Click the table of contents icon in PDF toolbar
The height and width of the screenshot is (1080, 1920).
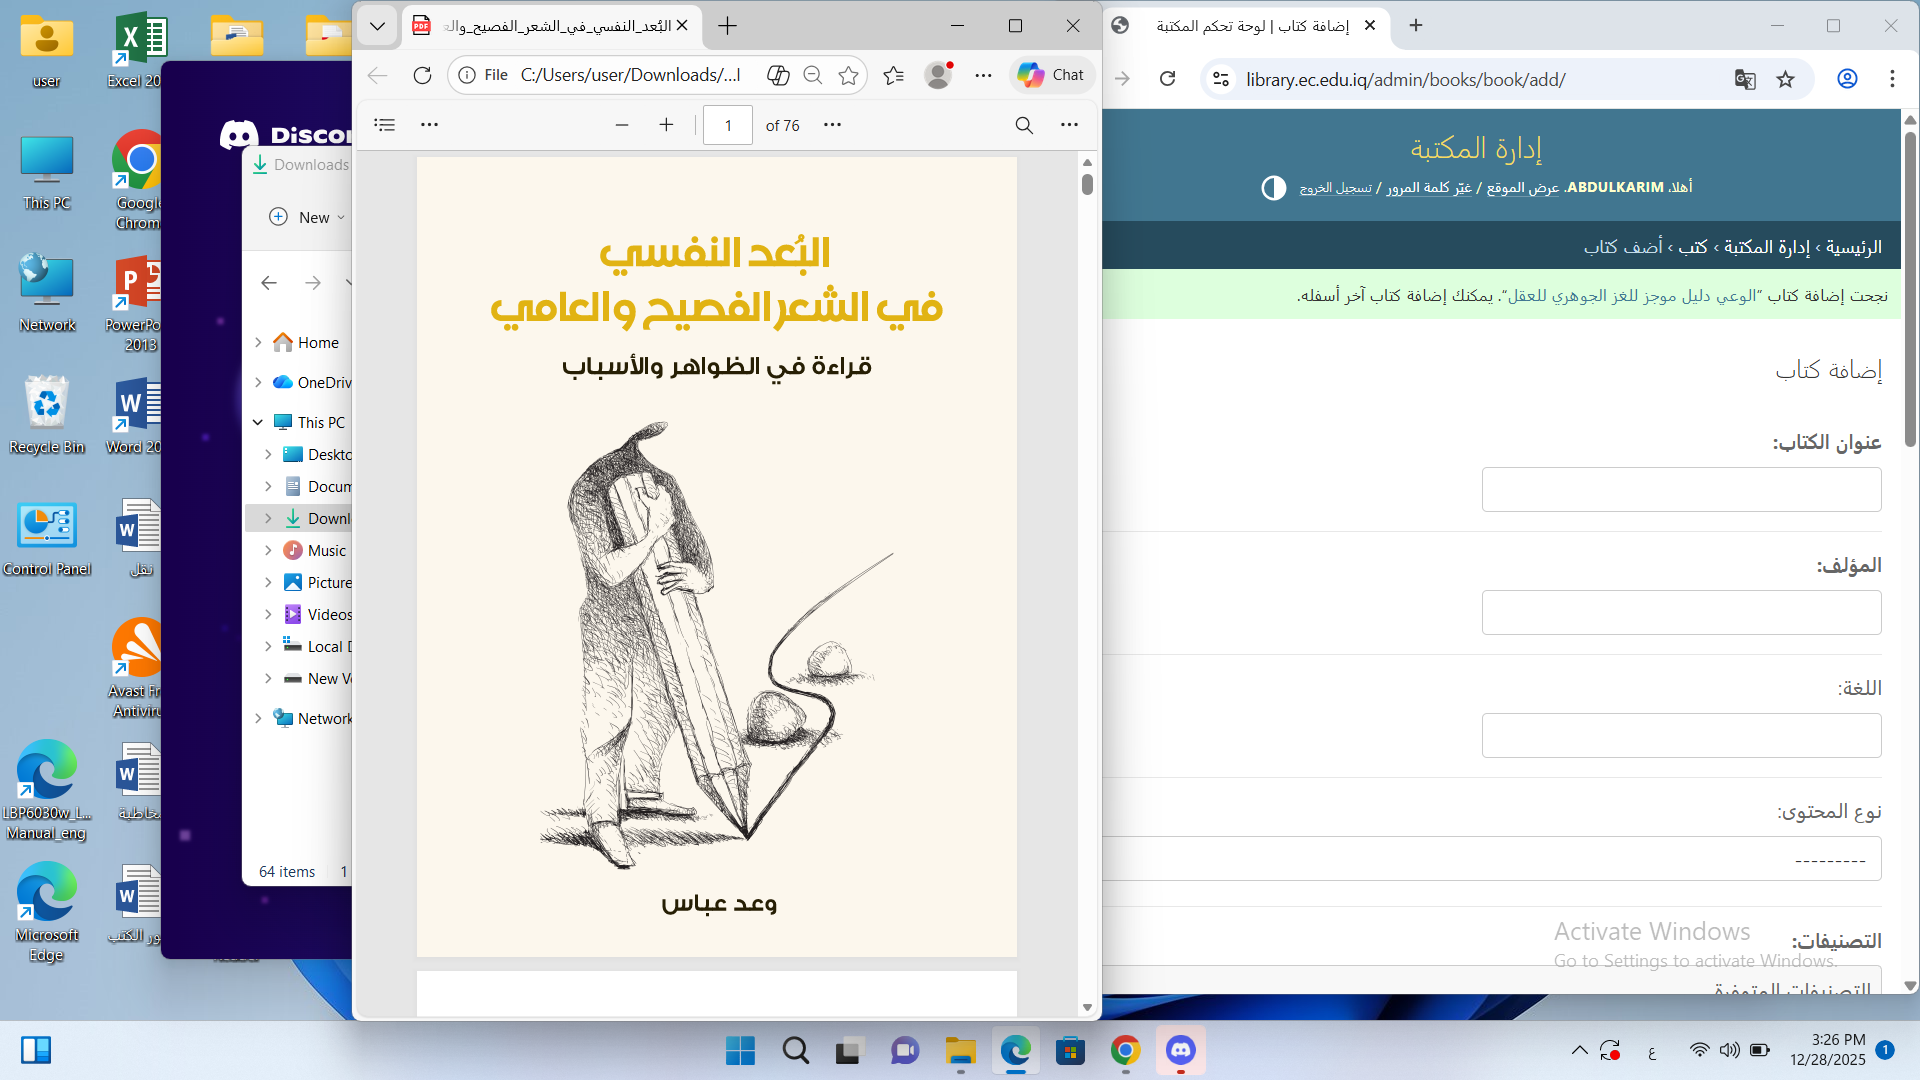[385, 125]
